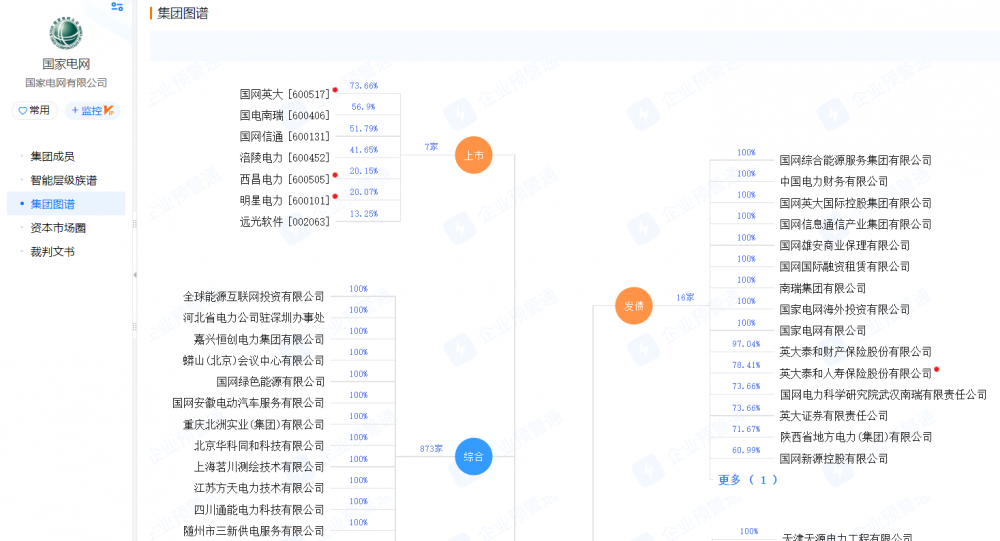The width and height of the screenshot is (1000, 541).
Task: Open 国网绿色能源有限公司
Action: (x=270, y=382)
